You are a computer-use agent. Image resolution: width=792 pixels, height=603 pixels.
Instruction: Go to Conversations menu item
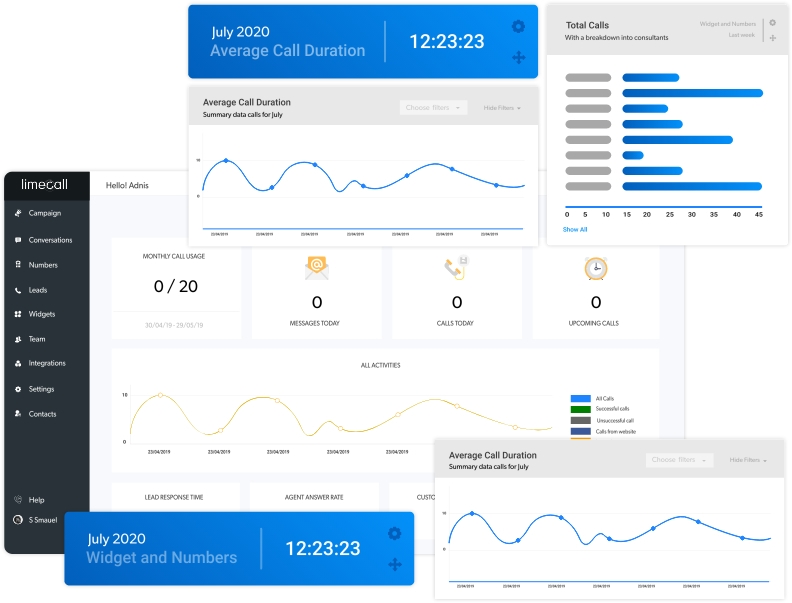51,240
